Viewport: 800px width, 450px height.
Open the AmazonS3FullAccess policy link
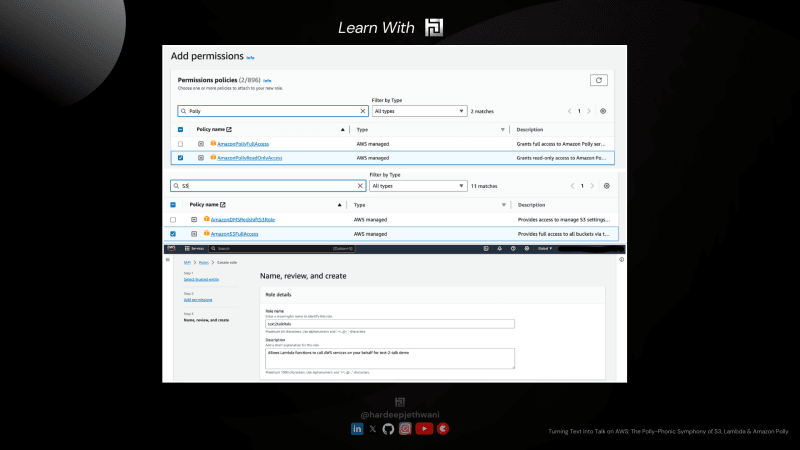click(234, 234)
